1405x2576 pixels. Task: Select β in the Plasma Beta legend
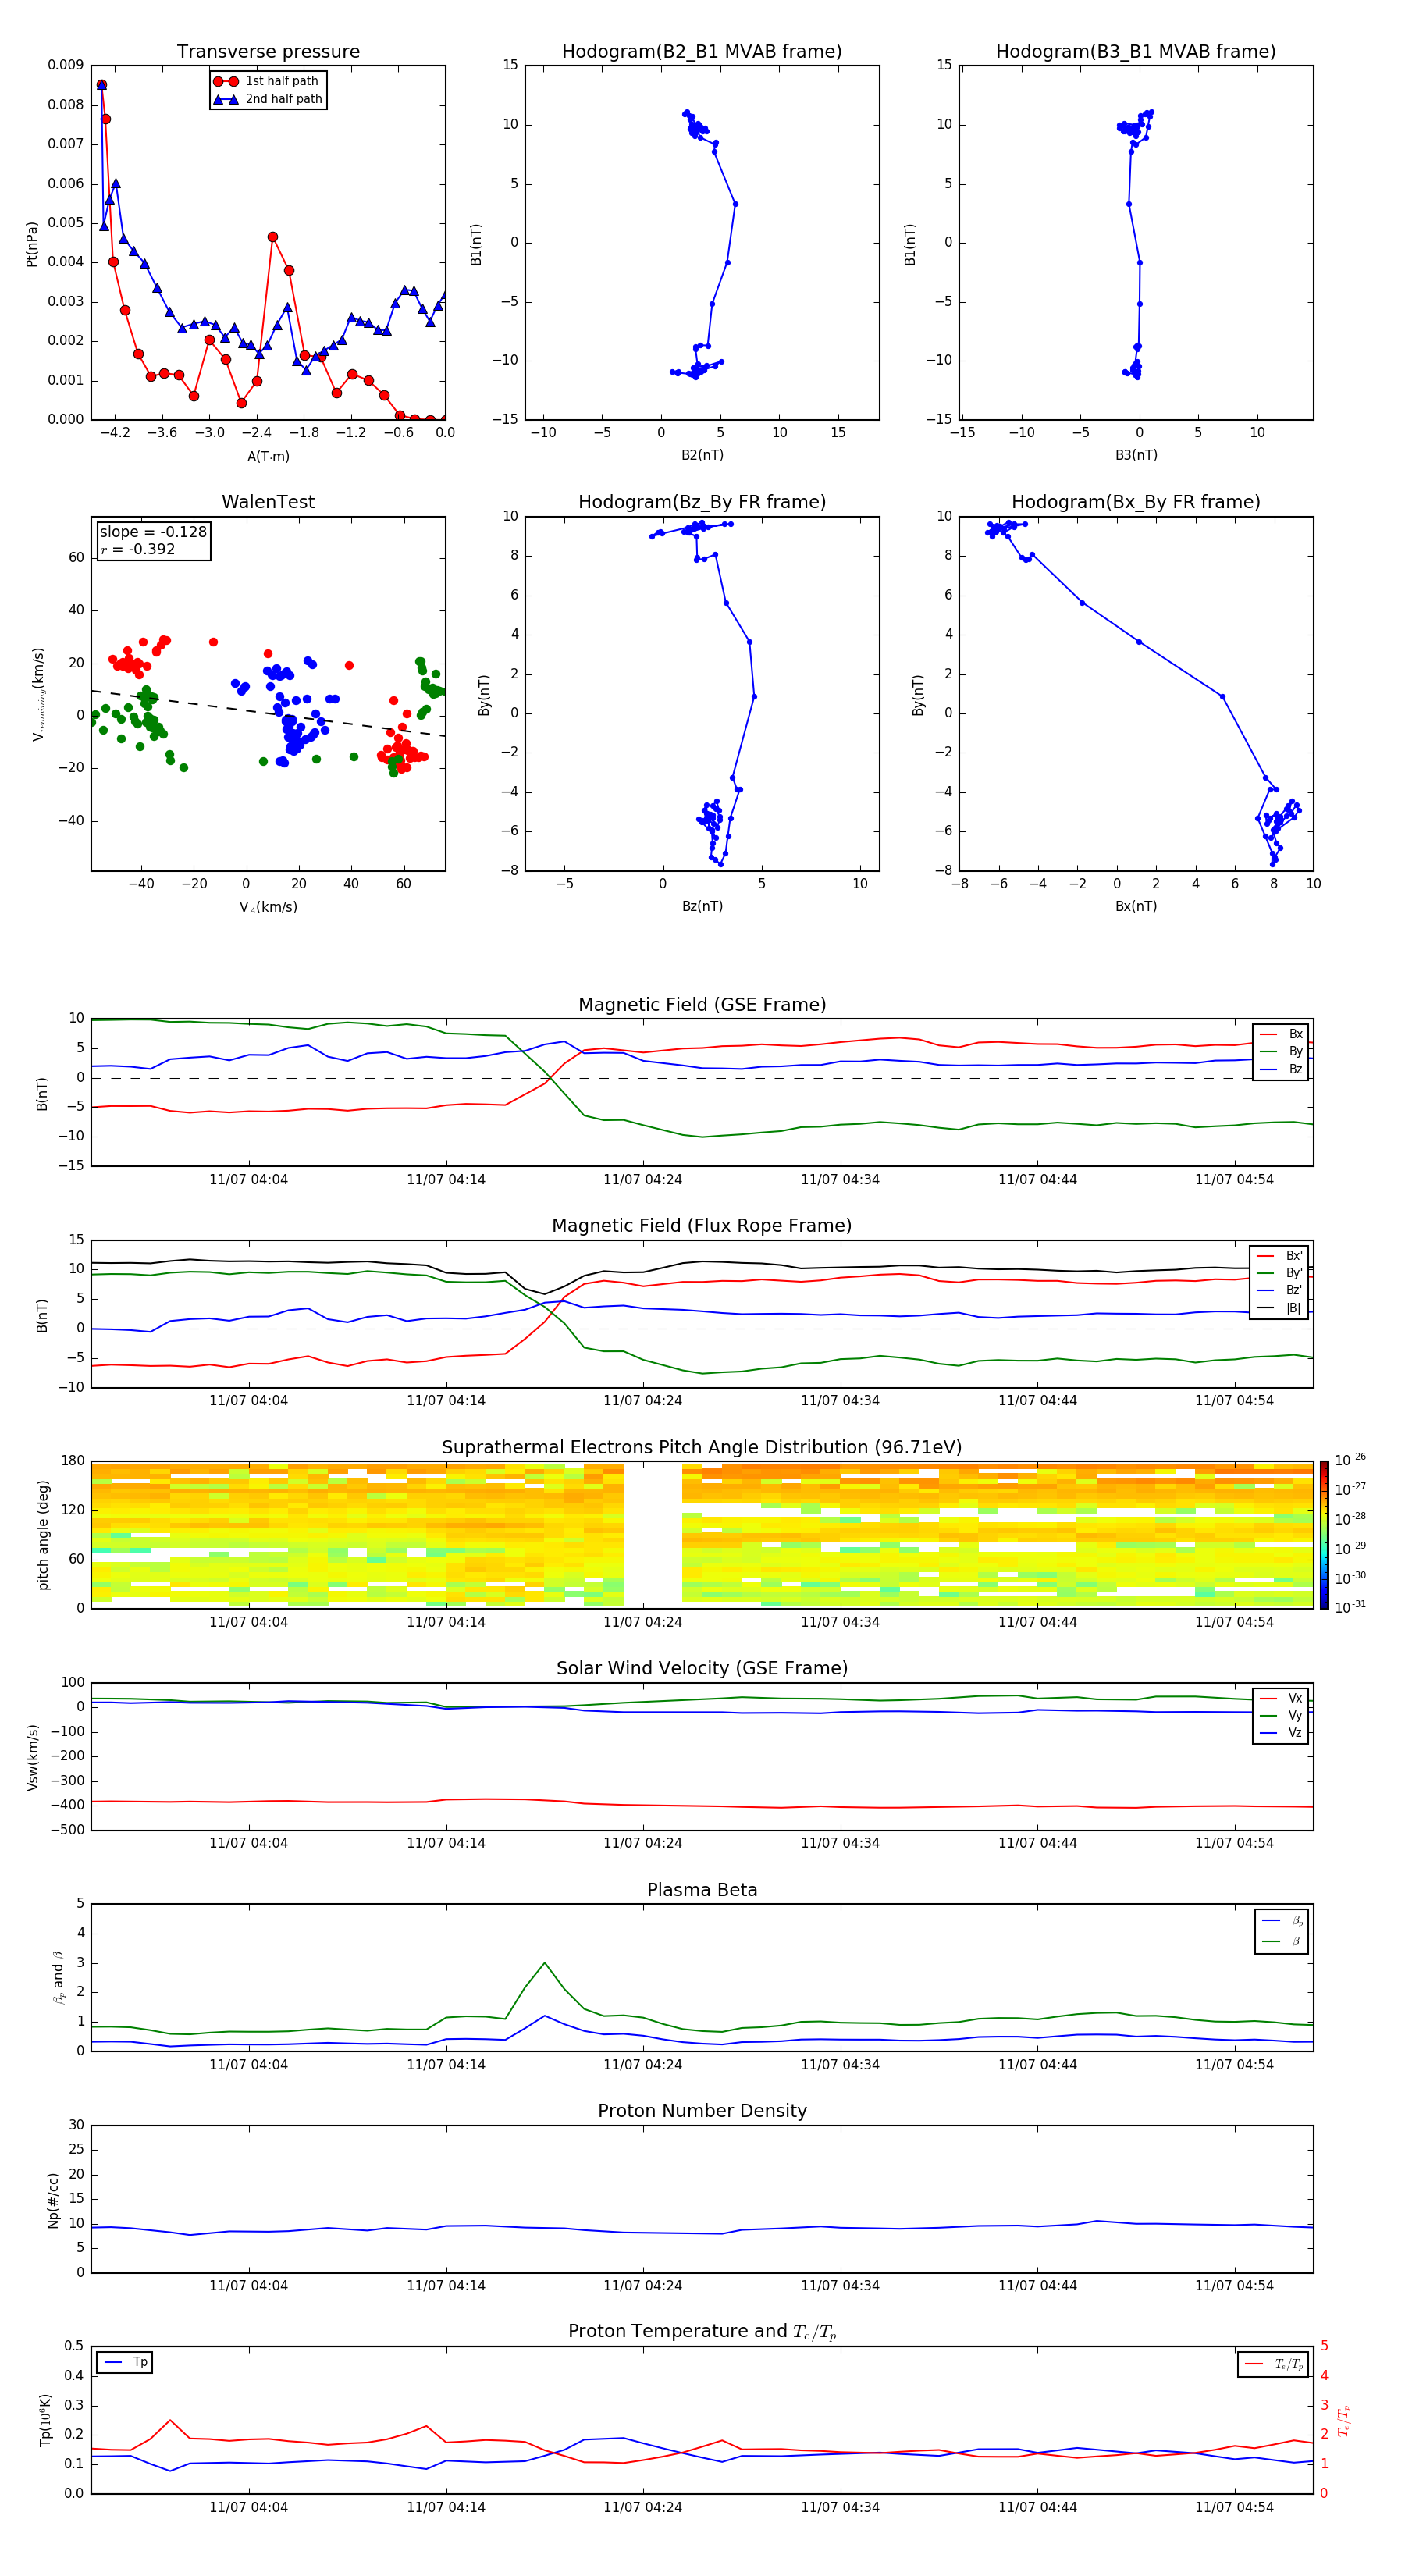pos(1282,1941)
